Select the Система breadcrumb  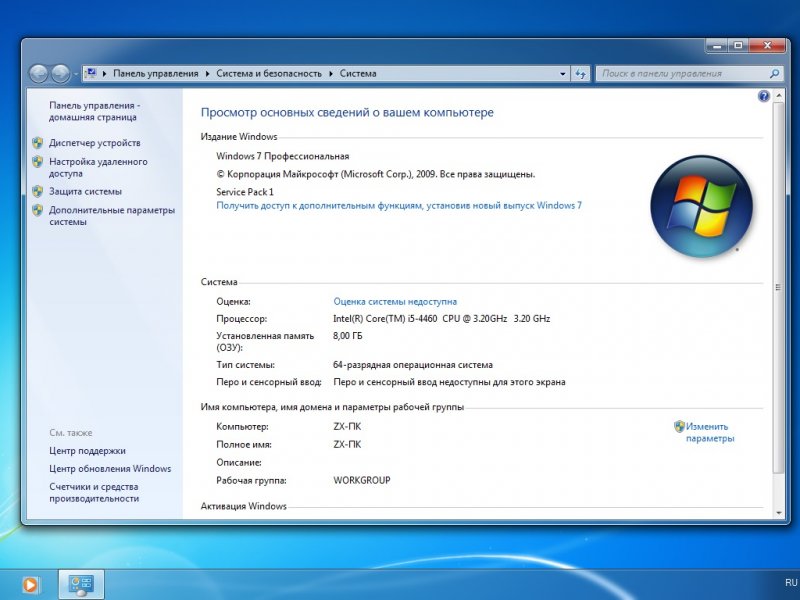point(358,73)
